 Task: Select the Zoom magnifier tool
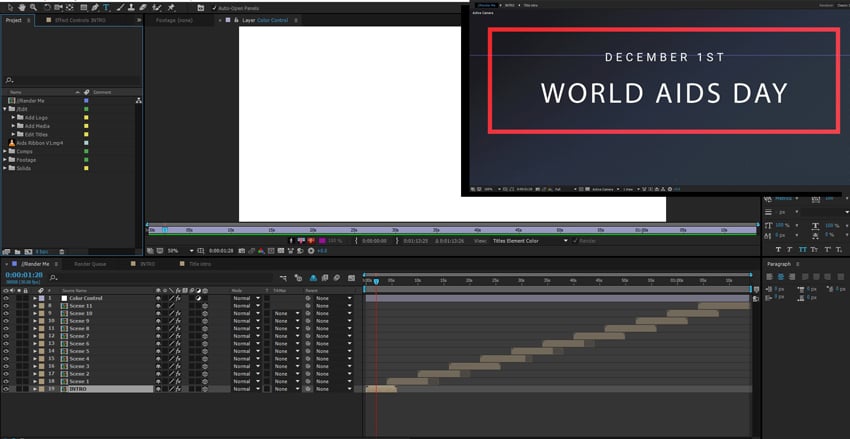click(x=33, y=7)
